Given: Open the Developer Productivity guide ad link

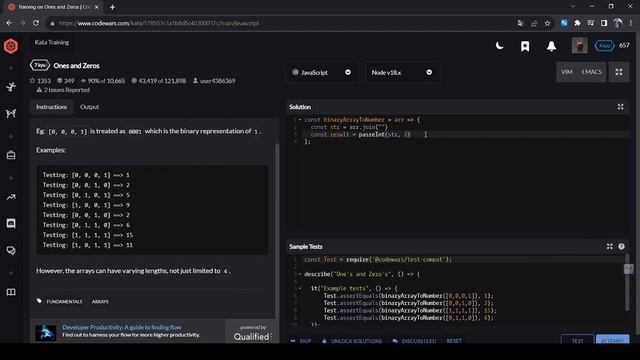Looking at the screenshot, I should [x=122, y=327].
